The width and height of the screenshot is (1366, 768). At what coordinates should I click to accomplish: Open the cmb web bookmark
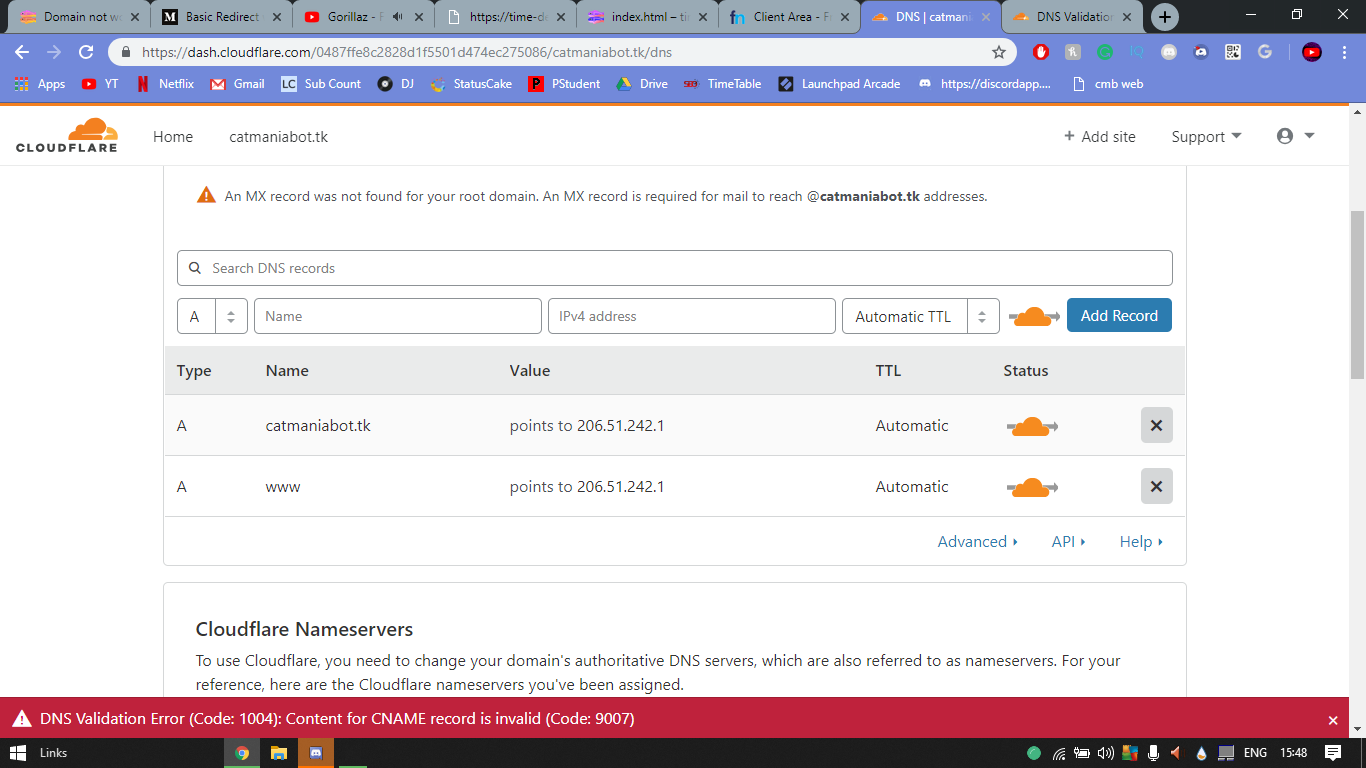point(1107,84)
